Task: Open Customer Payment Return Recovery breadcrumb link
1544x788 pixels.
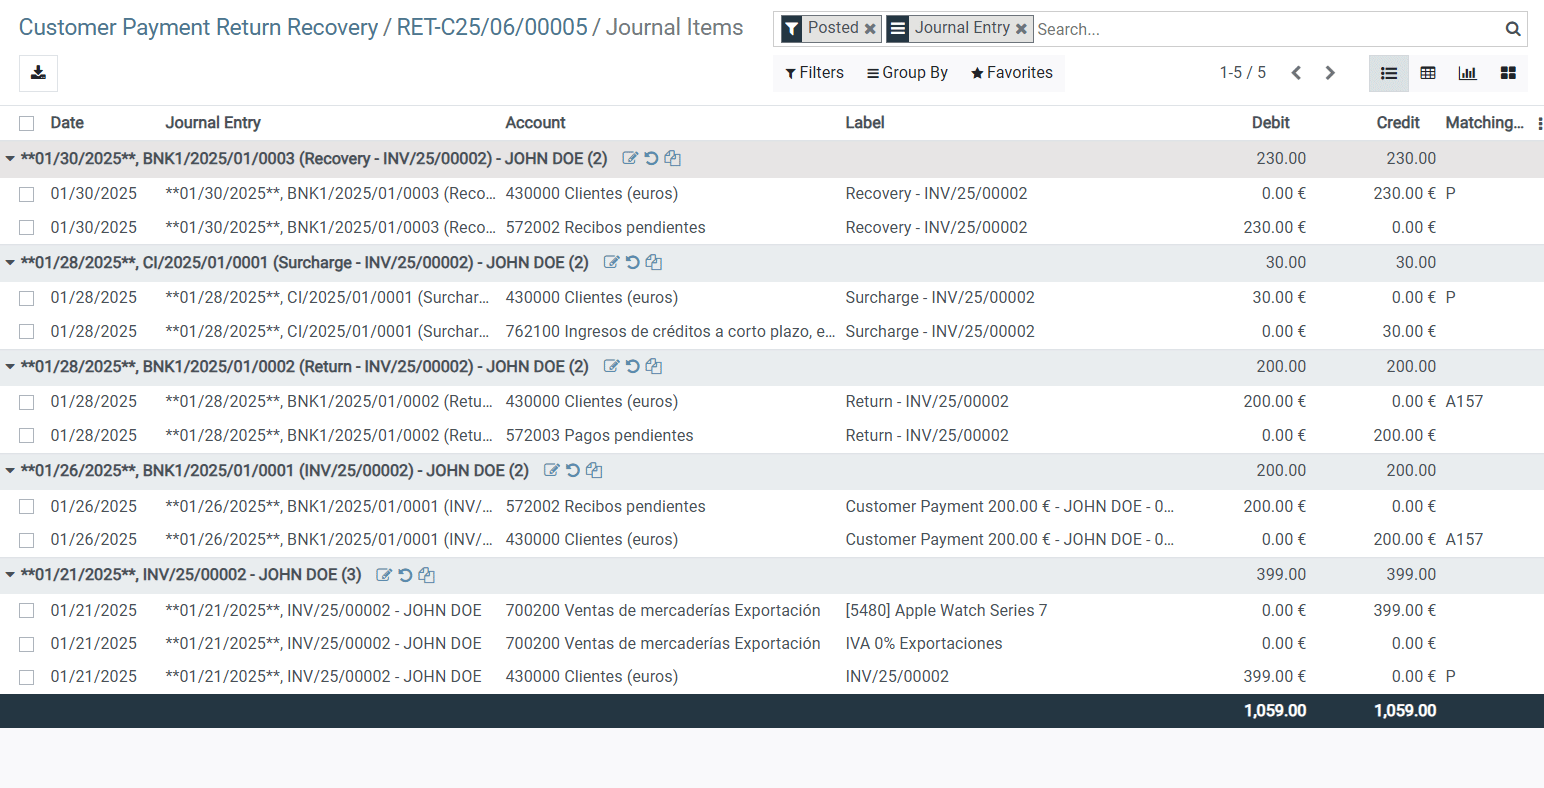Action: point(198,27)
